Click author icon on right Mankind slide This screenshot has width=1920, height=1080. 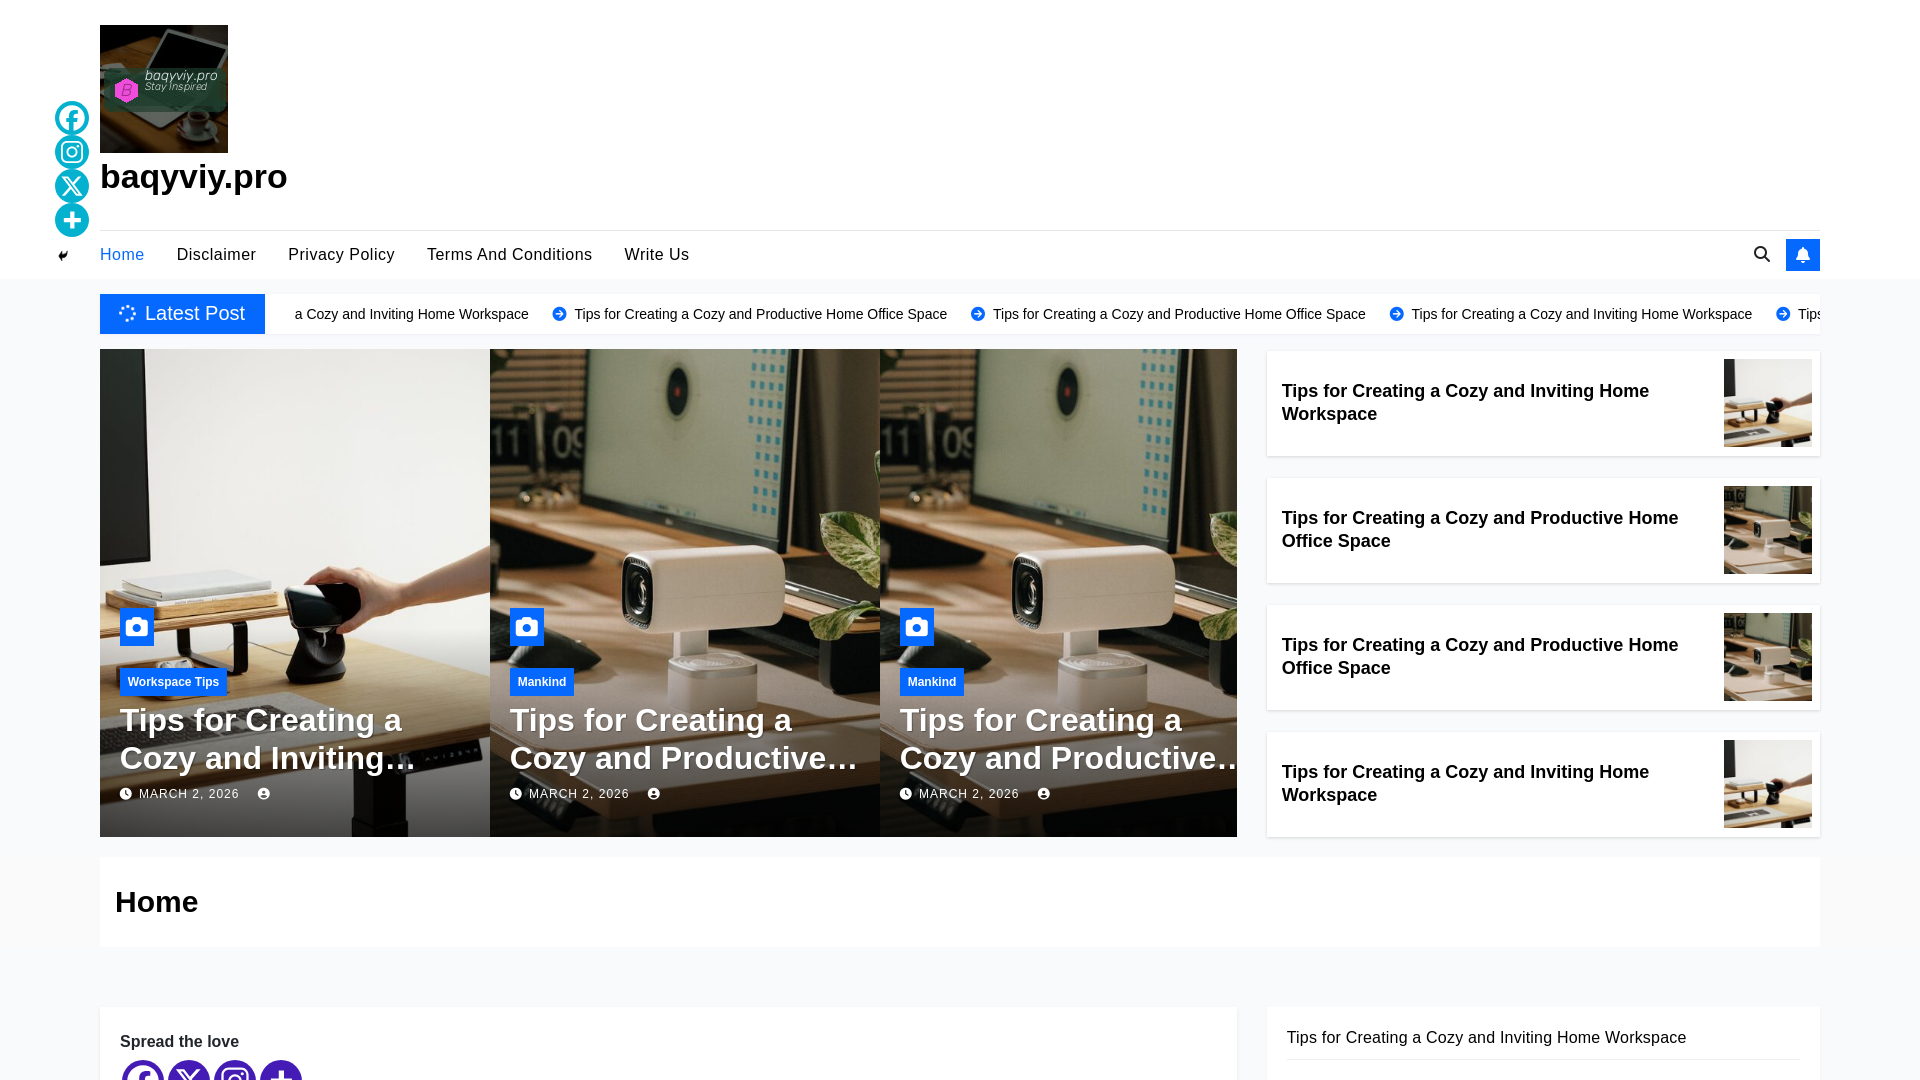tap(1044, 794)
